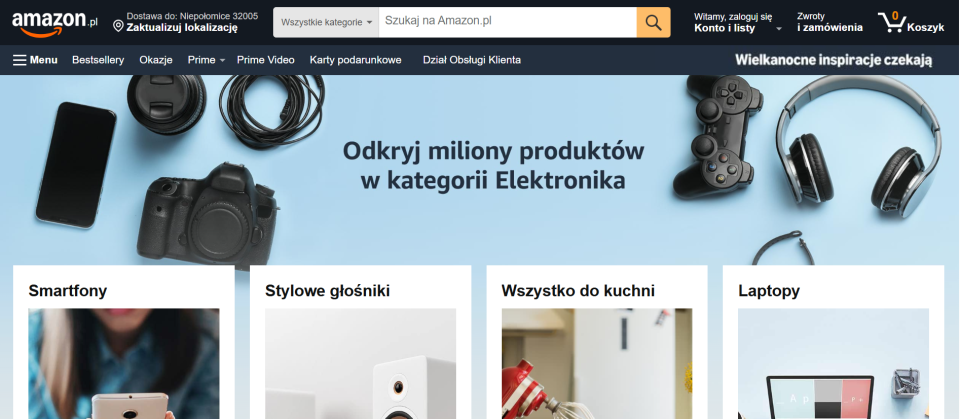This screenshot has width=960, height=419.
Task: Click the Amazon.pl logo
Action: 54,23
